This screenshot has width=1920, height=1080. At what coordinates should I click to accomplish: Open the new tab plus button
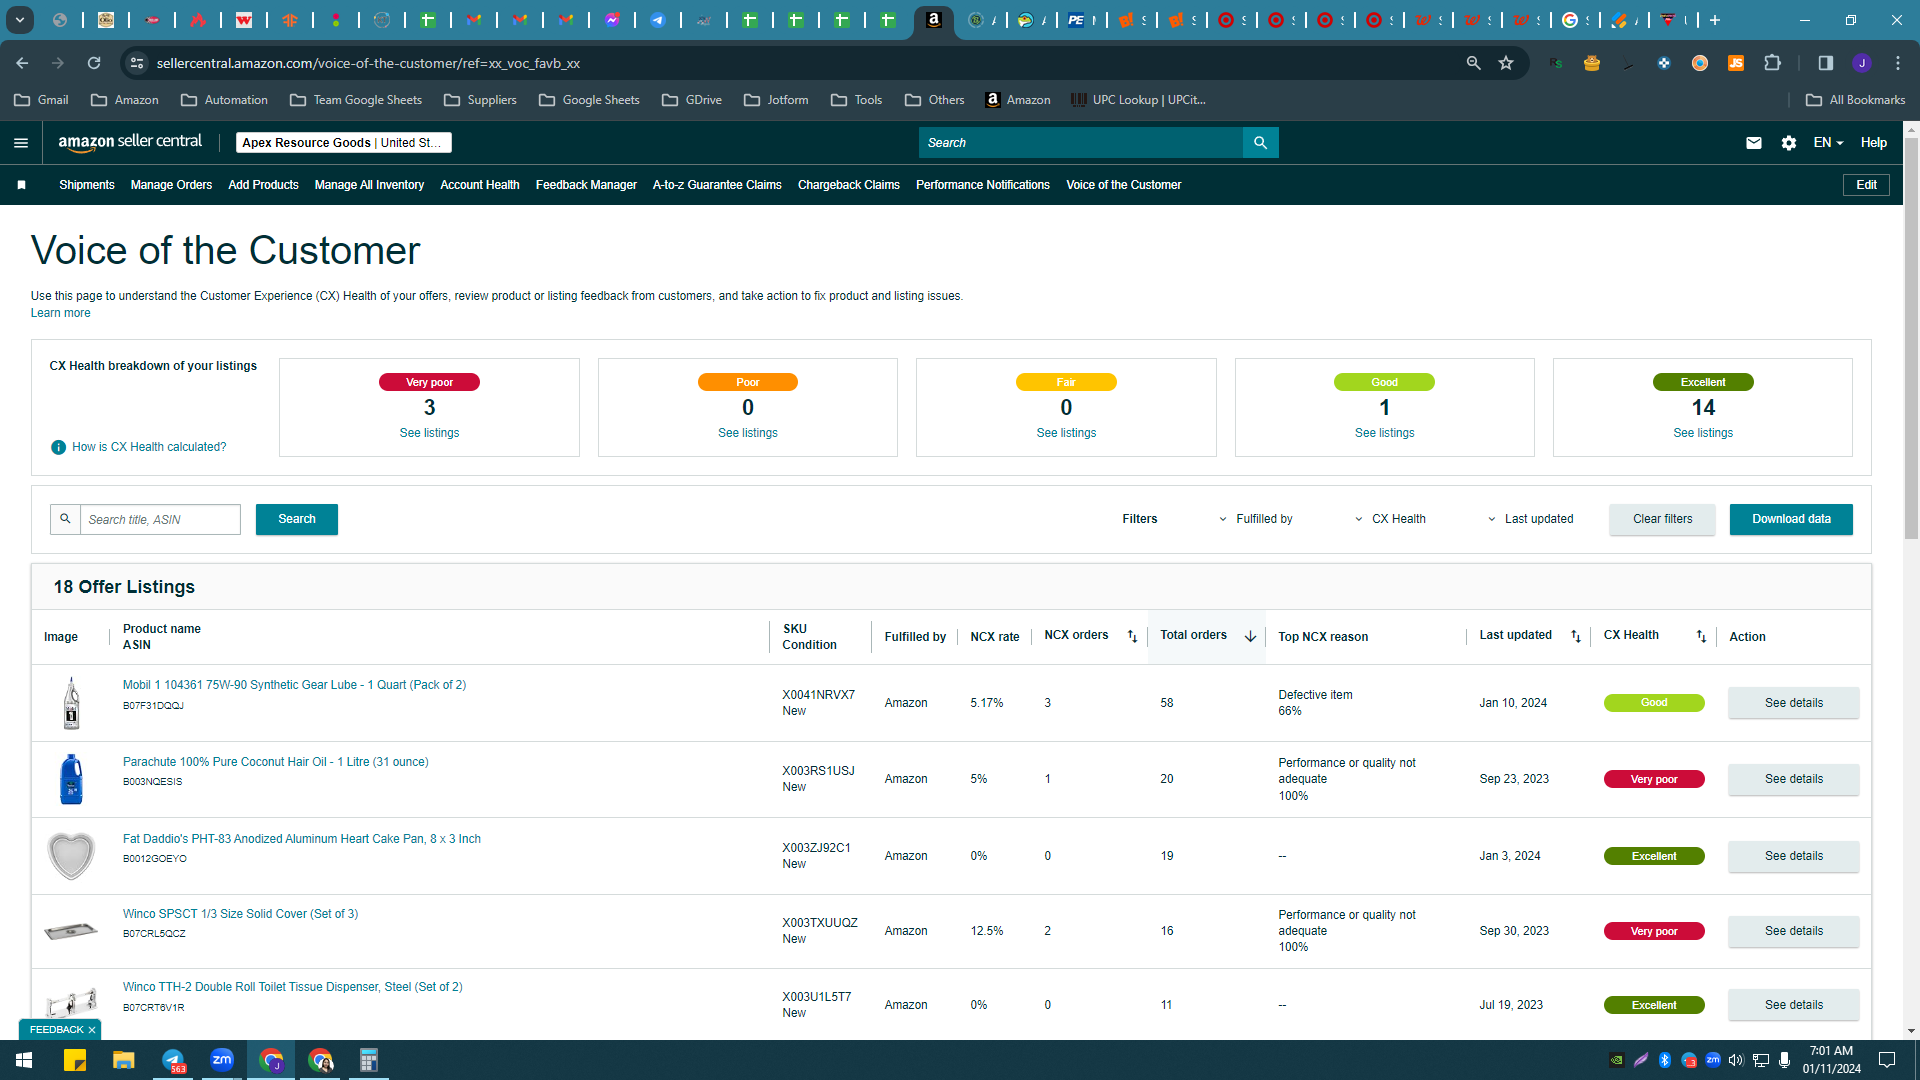tap(1715, 20)
